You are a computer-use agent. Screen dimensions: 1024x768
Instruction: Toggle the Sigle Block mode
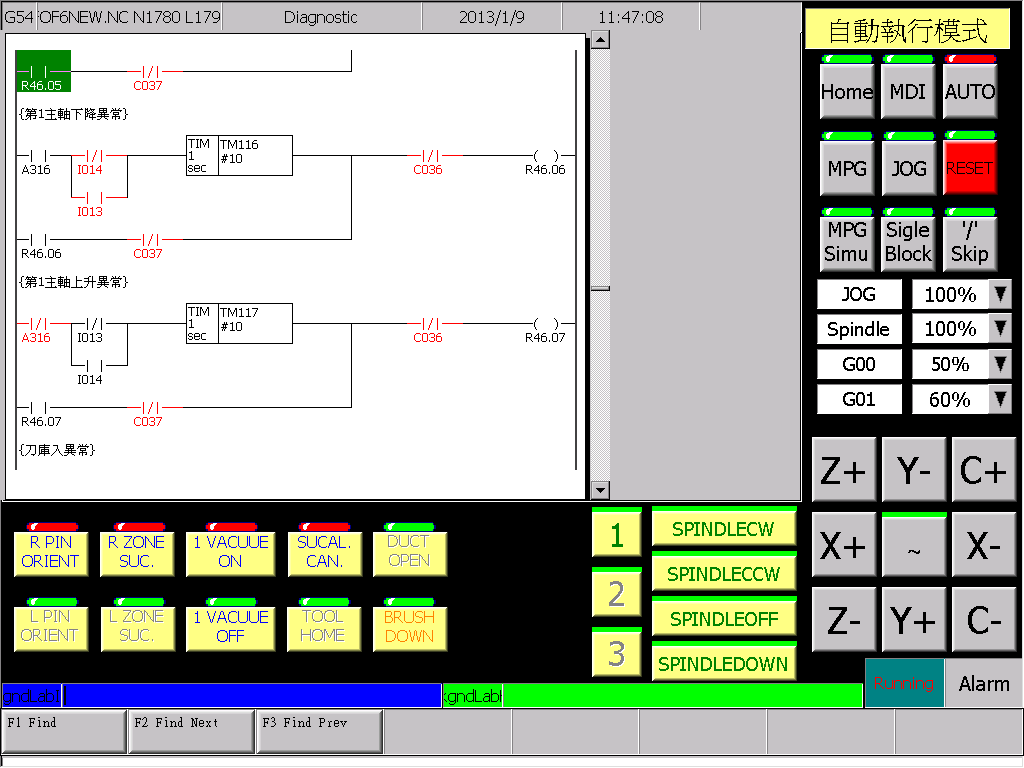[908, 240]
